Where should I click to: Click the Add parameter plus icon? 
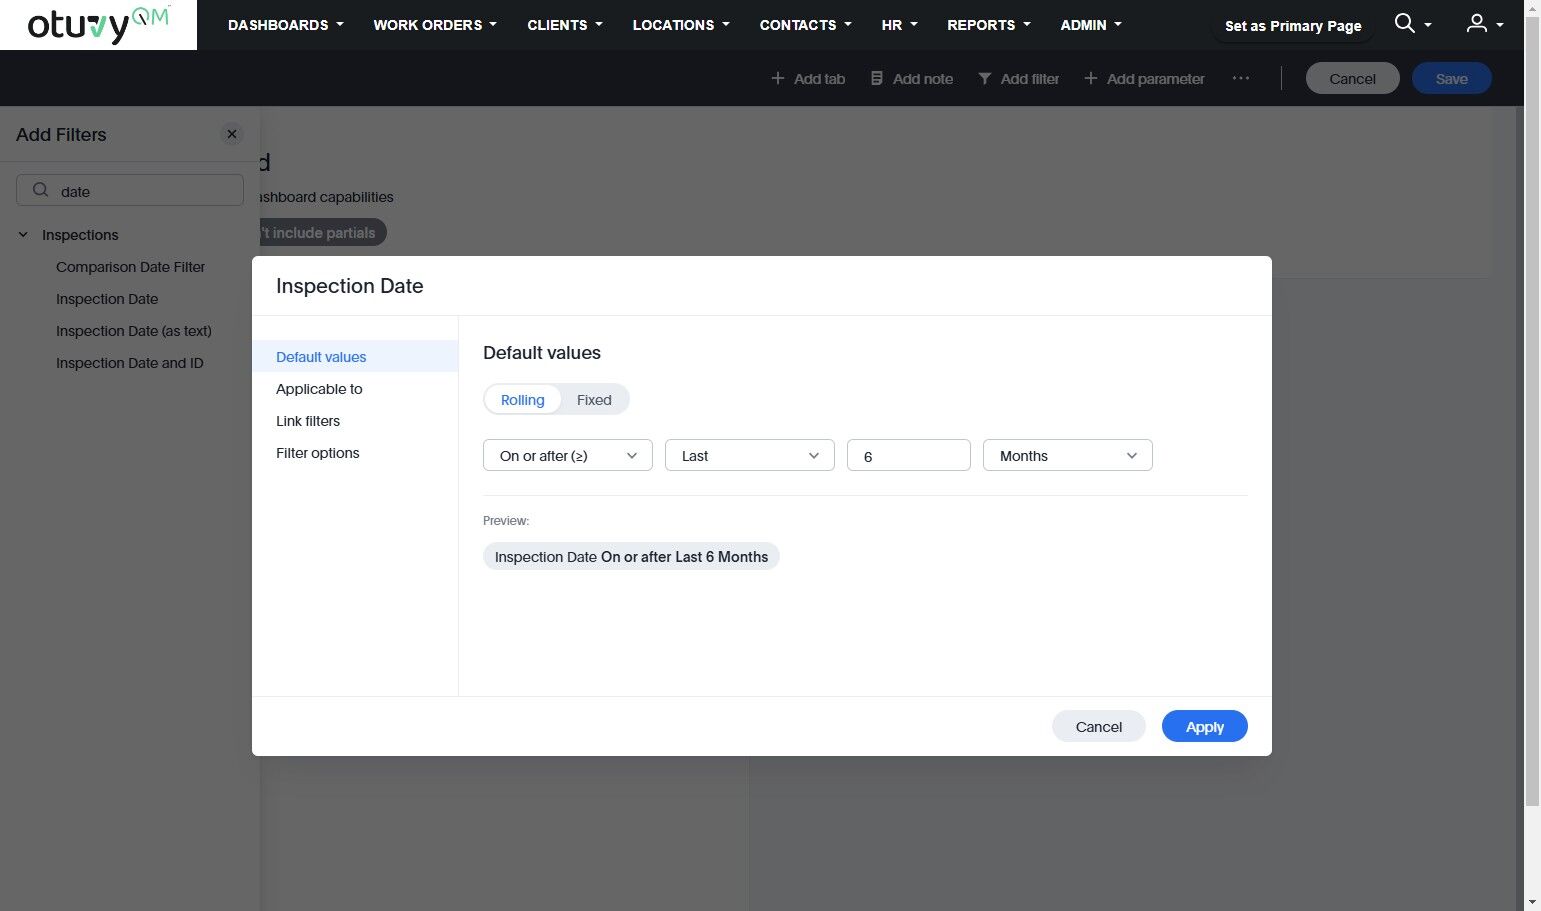pyautogui.click(x=1091, y=78)
